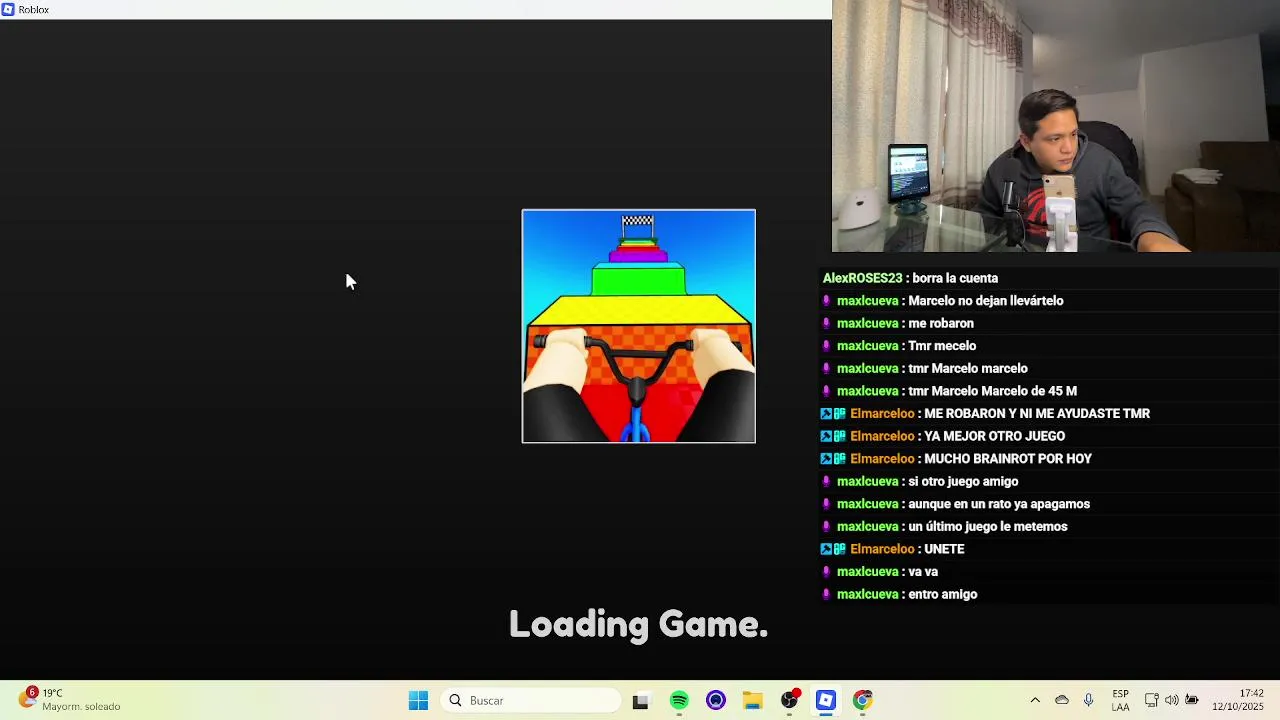The width and height of the screenshot is (1280, 720).
Task: Click the microphone tray icon
Action: coord(1088,700)
